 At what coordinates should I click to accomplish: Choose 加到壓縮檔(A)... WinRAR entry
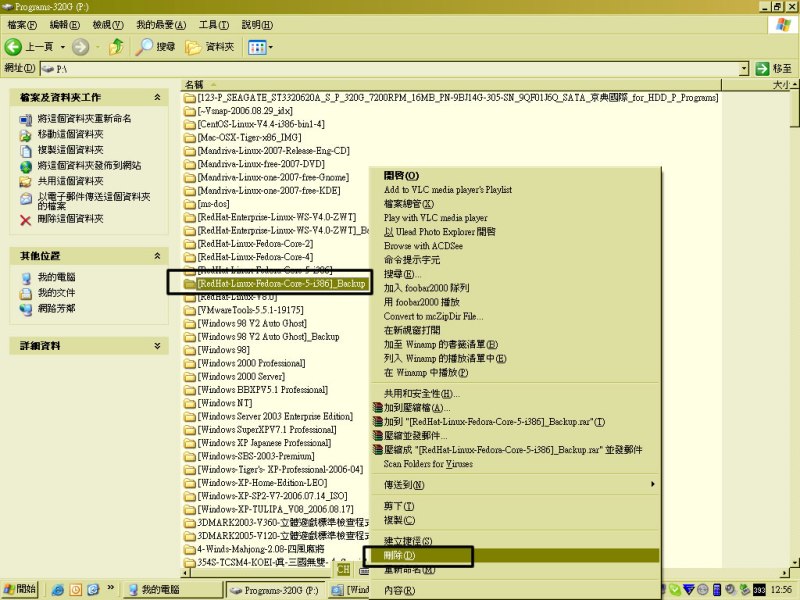(x=515, y=408)
